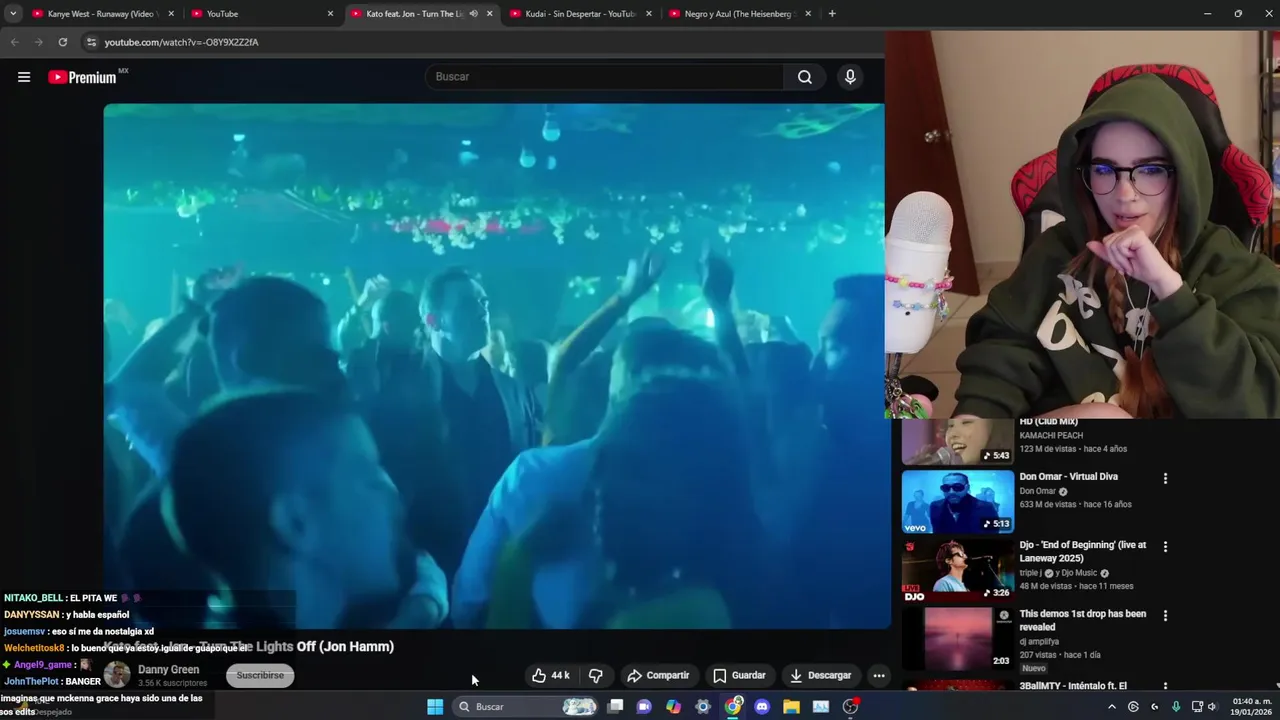
Task: Open Chrome from the taskbar
Action: (733, 707)
